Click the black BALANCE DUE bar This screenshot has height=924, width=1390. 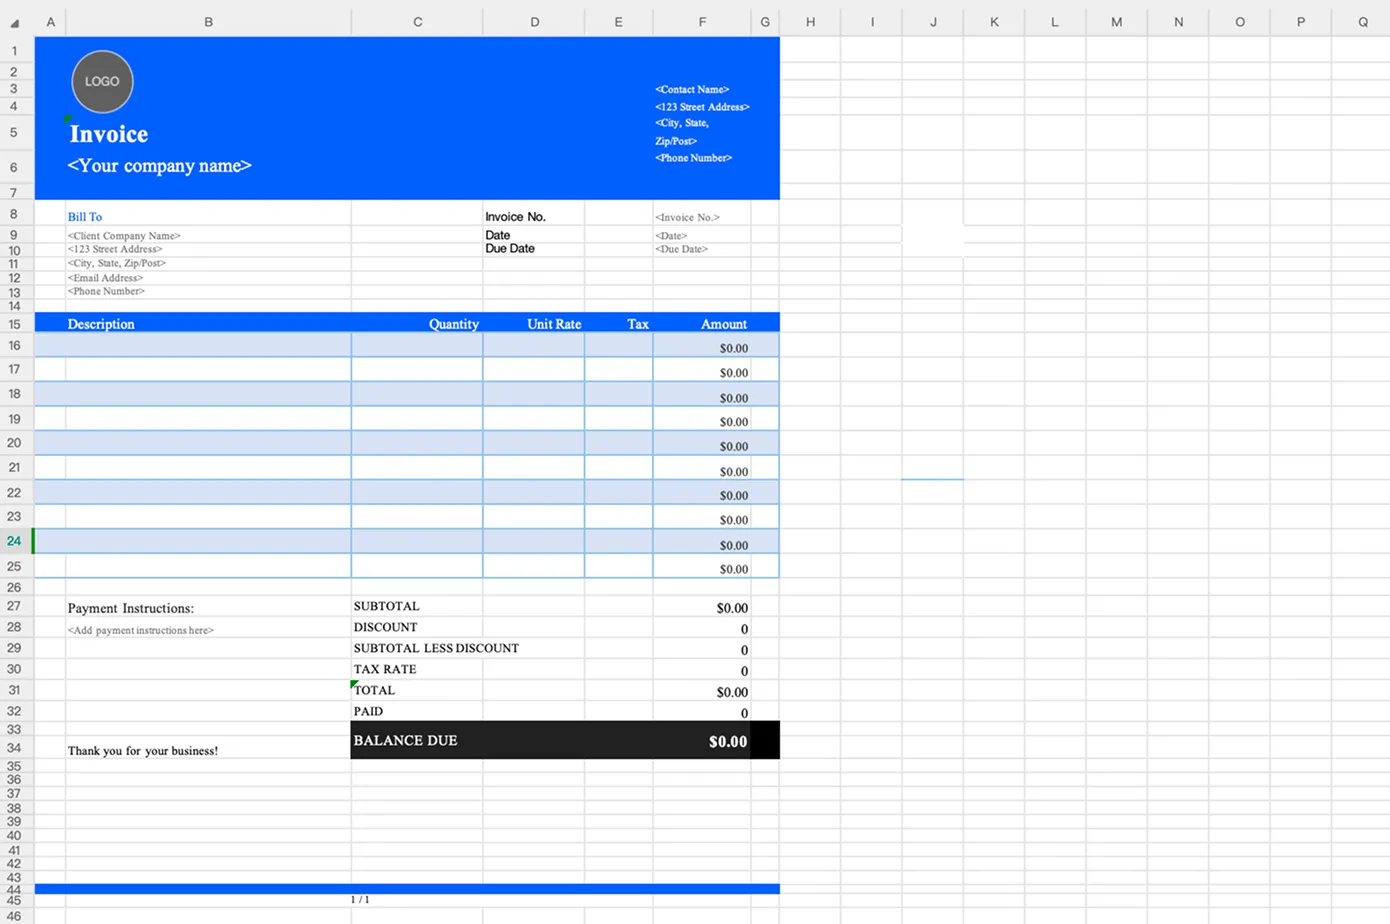pyautogui.click(x=500, y=740)
